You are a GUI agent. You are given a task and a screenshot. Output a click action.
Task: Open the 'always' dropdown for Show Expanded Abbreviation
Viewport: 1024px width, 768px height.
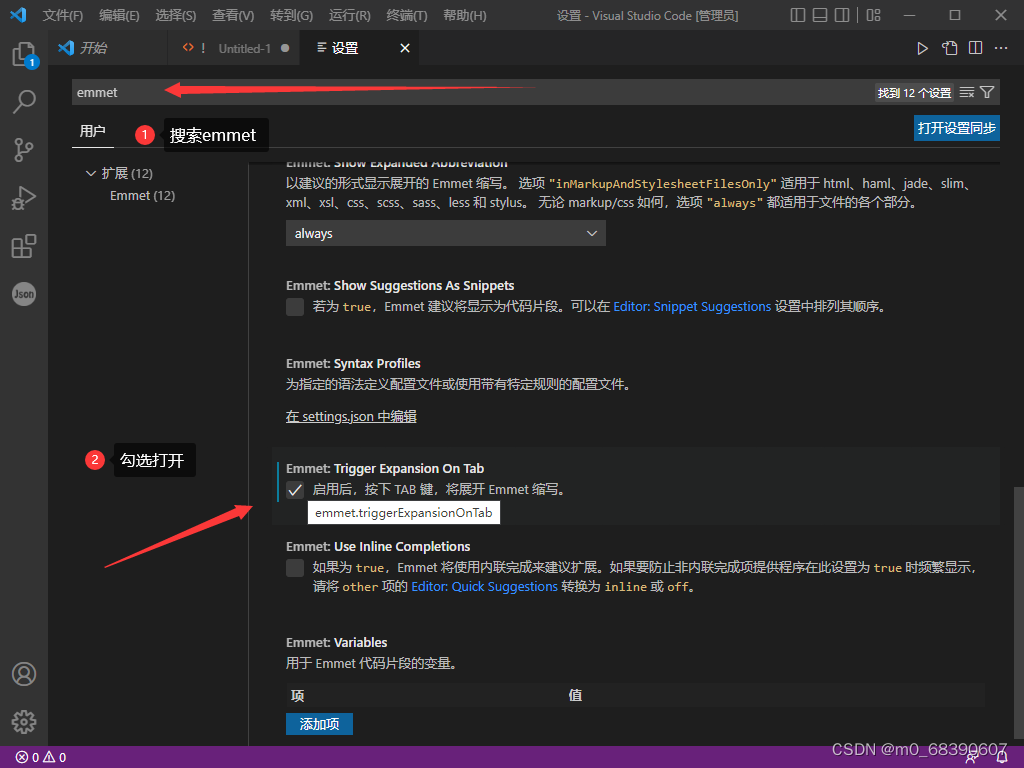[x=445, y=233]
